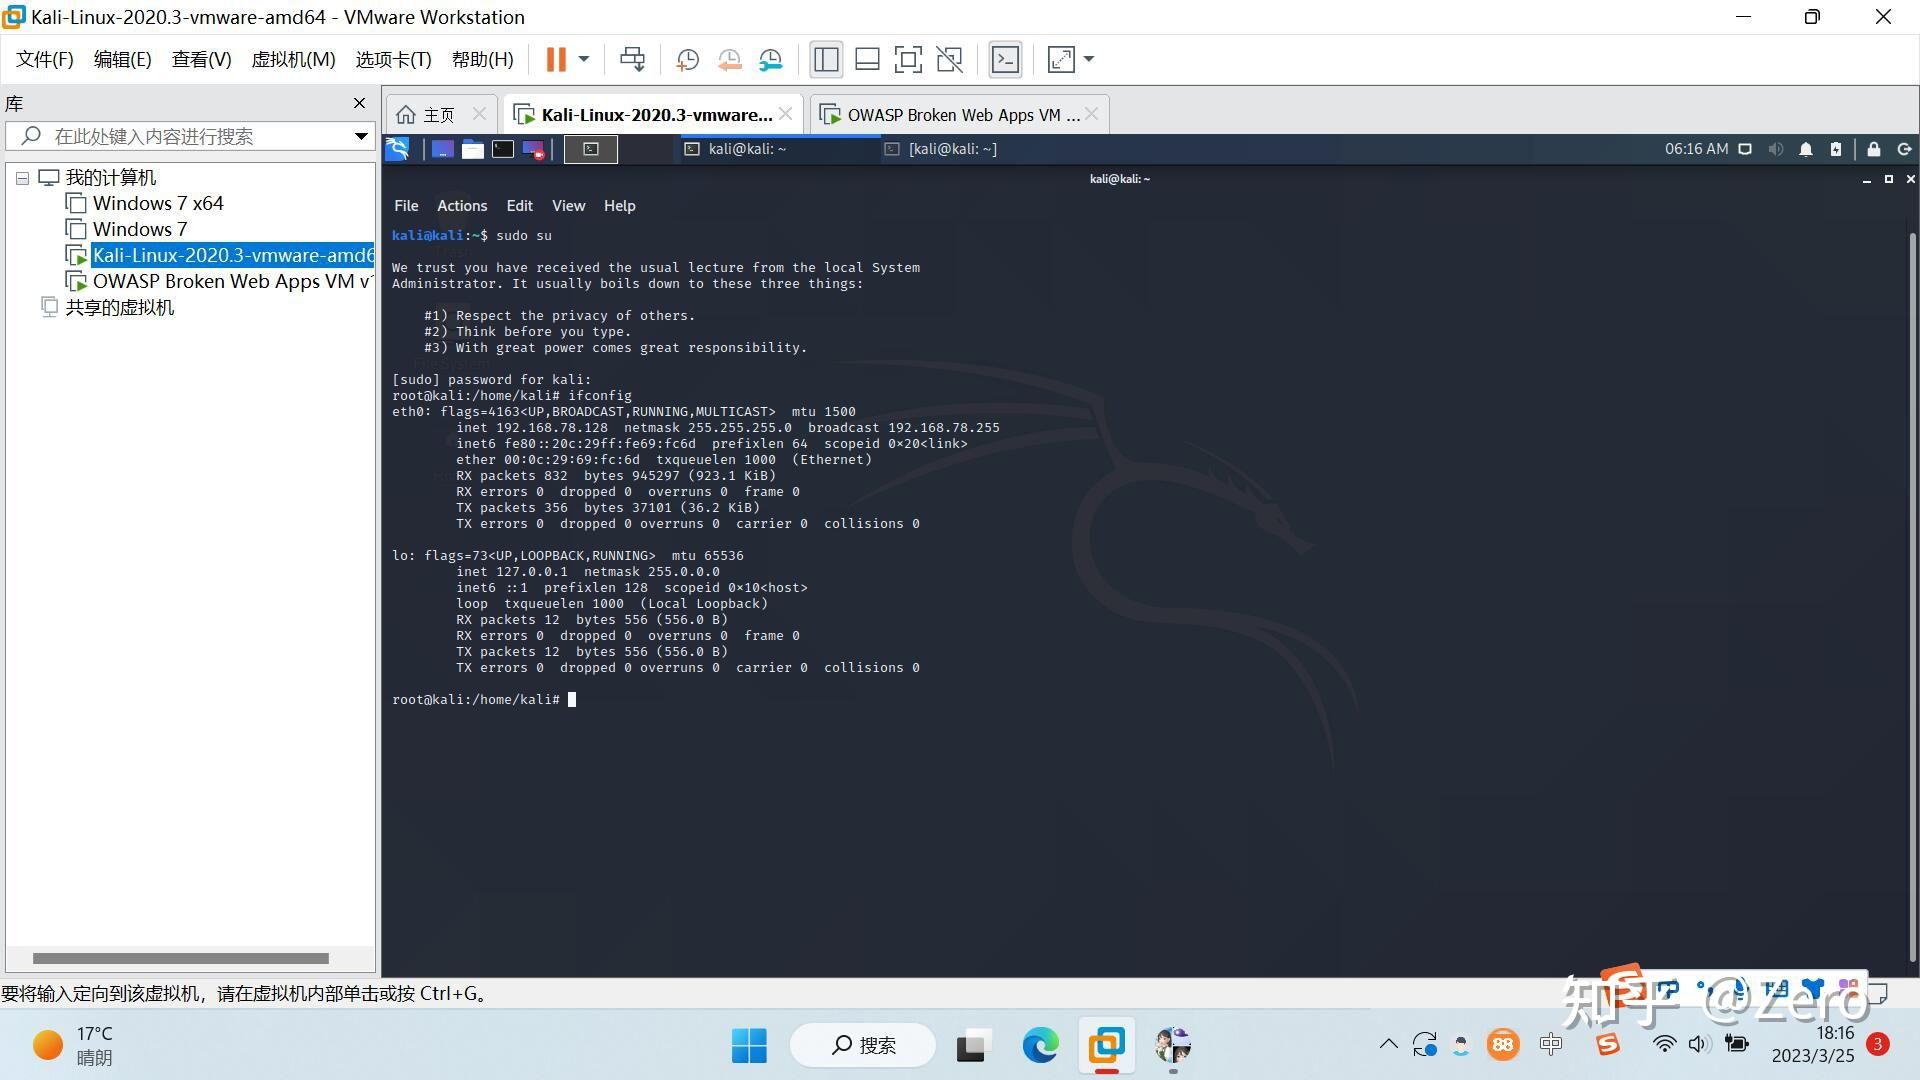Click the highlighted terminal workspace button in Kali panel
The width and height of the screenshot is (1920, 1080).
[x=591, y=149]
